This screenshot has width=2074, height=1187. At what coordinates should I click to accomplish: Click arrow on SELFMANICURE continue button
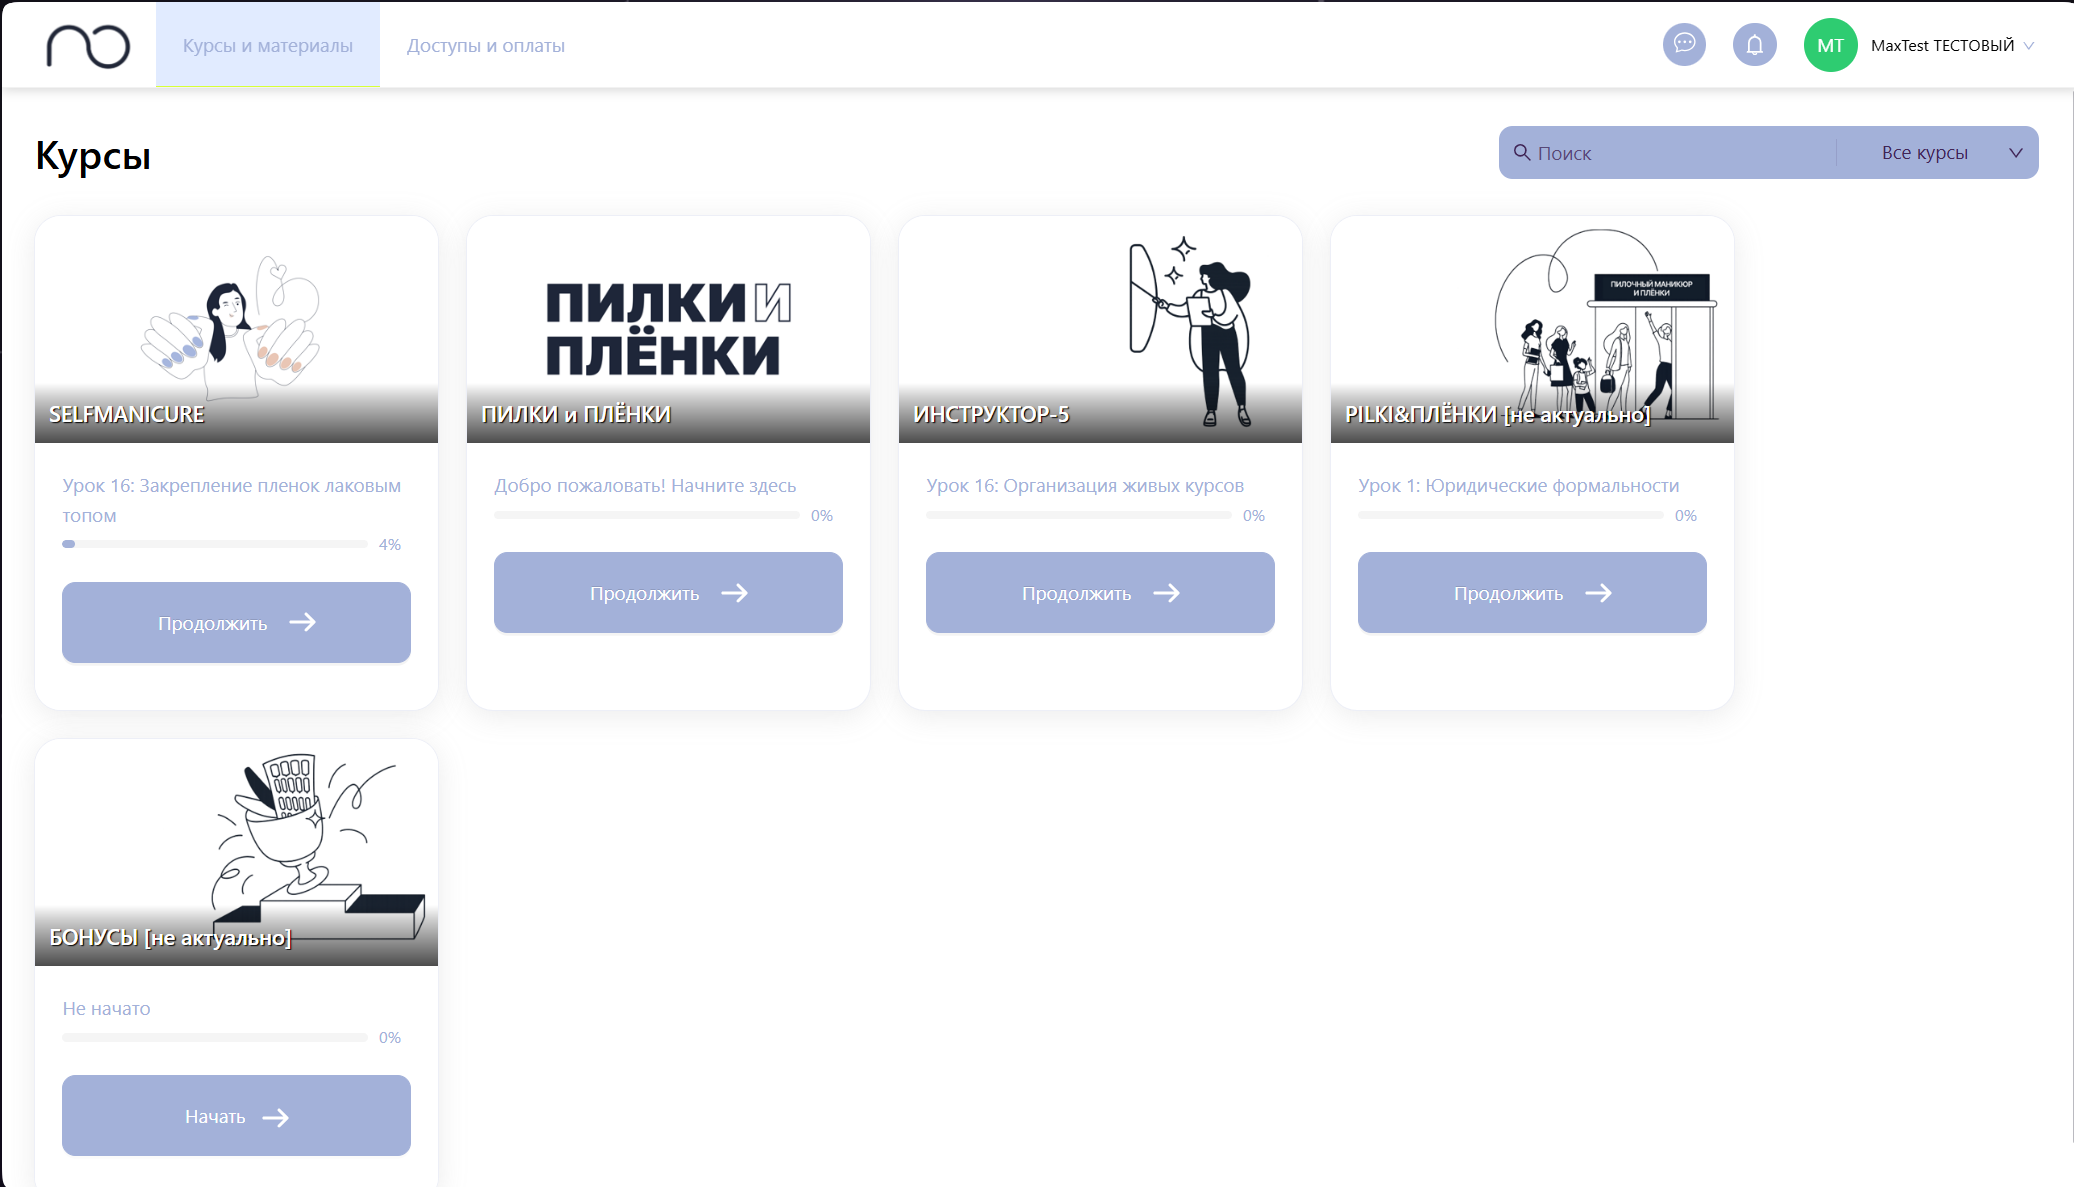(x=302, y=622)
